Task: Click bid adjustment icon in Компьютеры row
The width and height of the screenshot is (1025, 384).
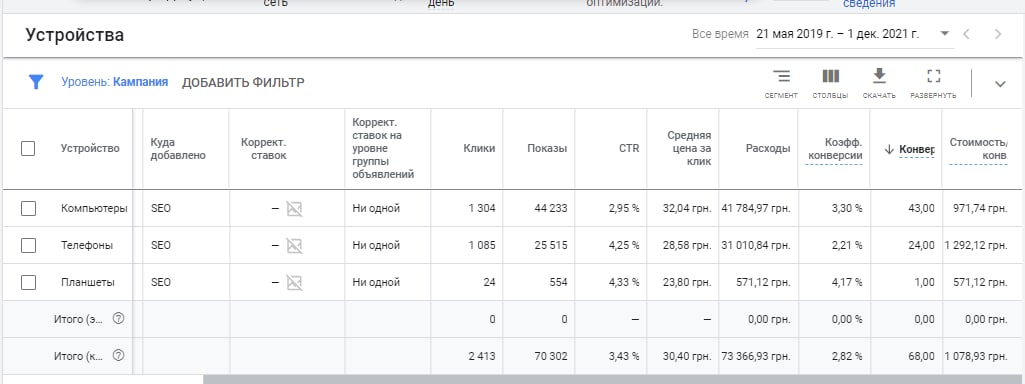Action: [x=294, y=209]
